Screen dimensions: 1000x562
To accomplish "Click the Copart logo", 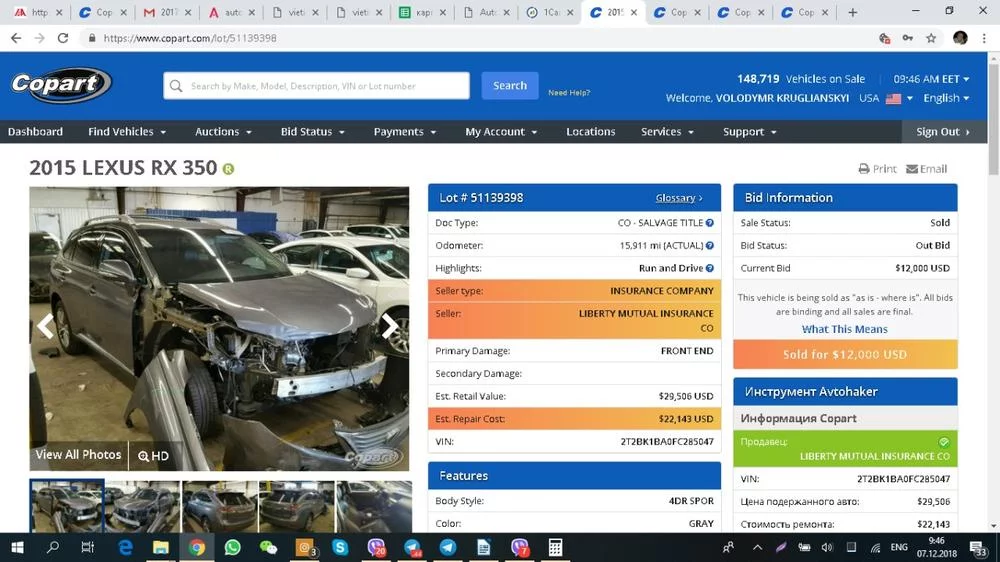I will (61, 85).
